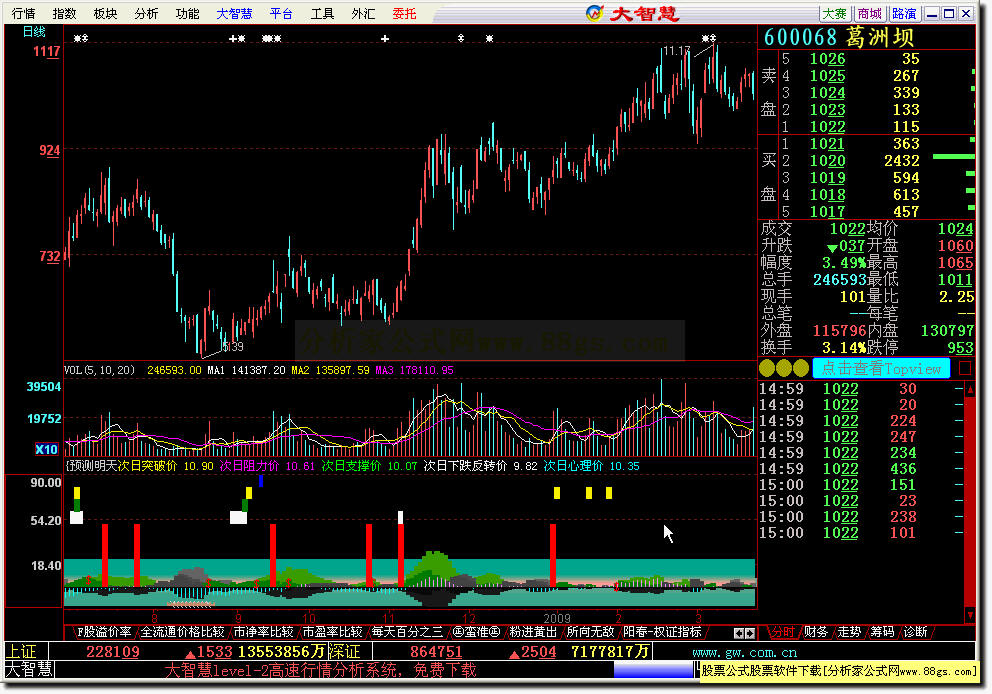Select the 市盈率比较 indicator tab

[332, 631]
